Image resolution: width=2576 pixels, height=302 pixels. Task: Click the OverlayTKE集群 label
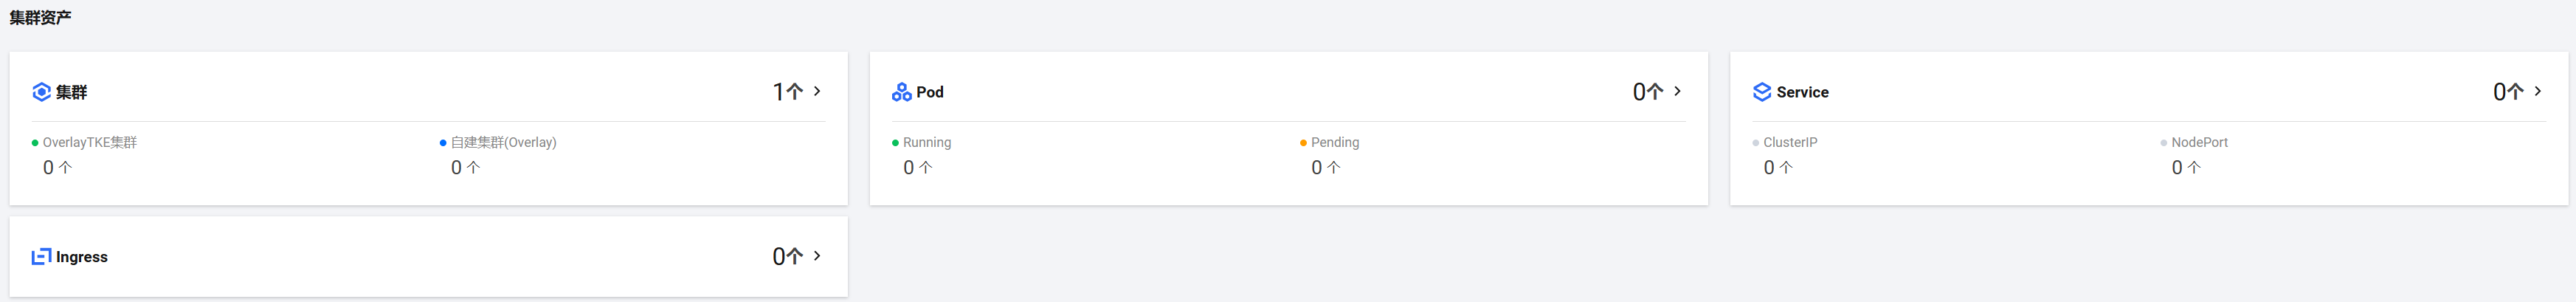(x=90, y=143)
